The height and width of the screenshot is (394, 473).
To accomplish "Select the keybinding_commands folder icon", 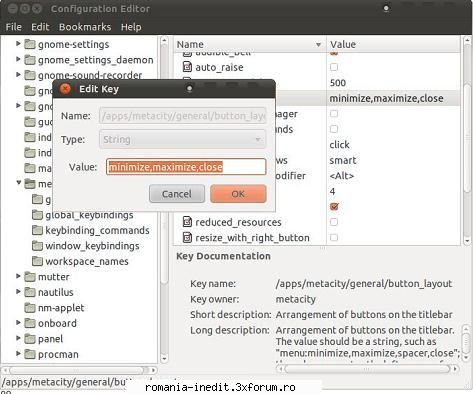I will (x=37, y=230).
